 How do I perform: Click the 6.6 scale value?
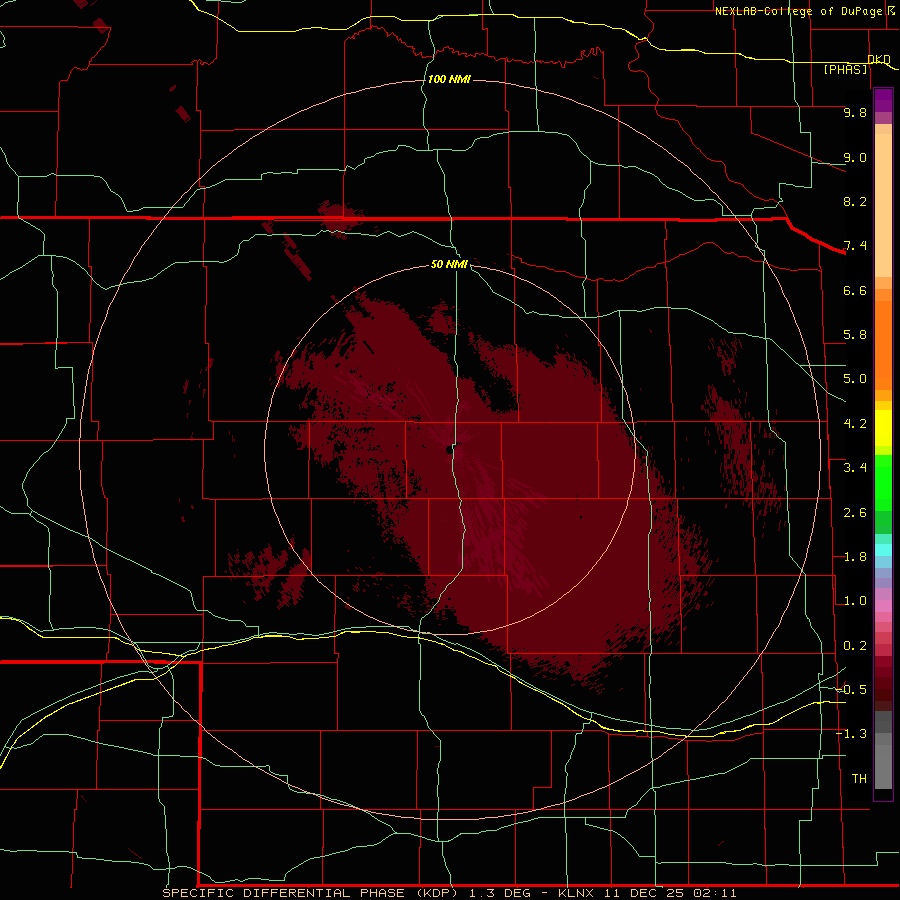[x=855, y=290]
